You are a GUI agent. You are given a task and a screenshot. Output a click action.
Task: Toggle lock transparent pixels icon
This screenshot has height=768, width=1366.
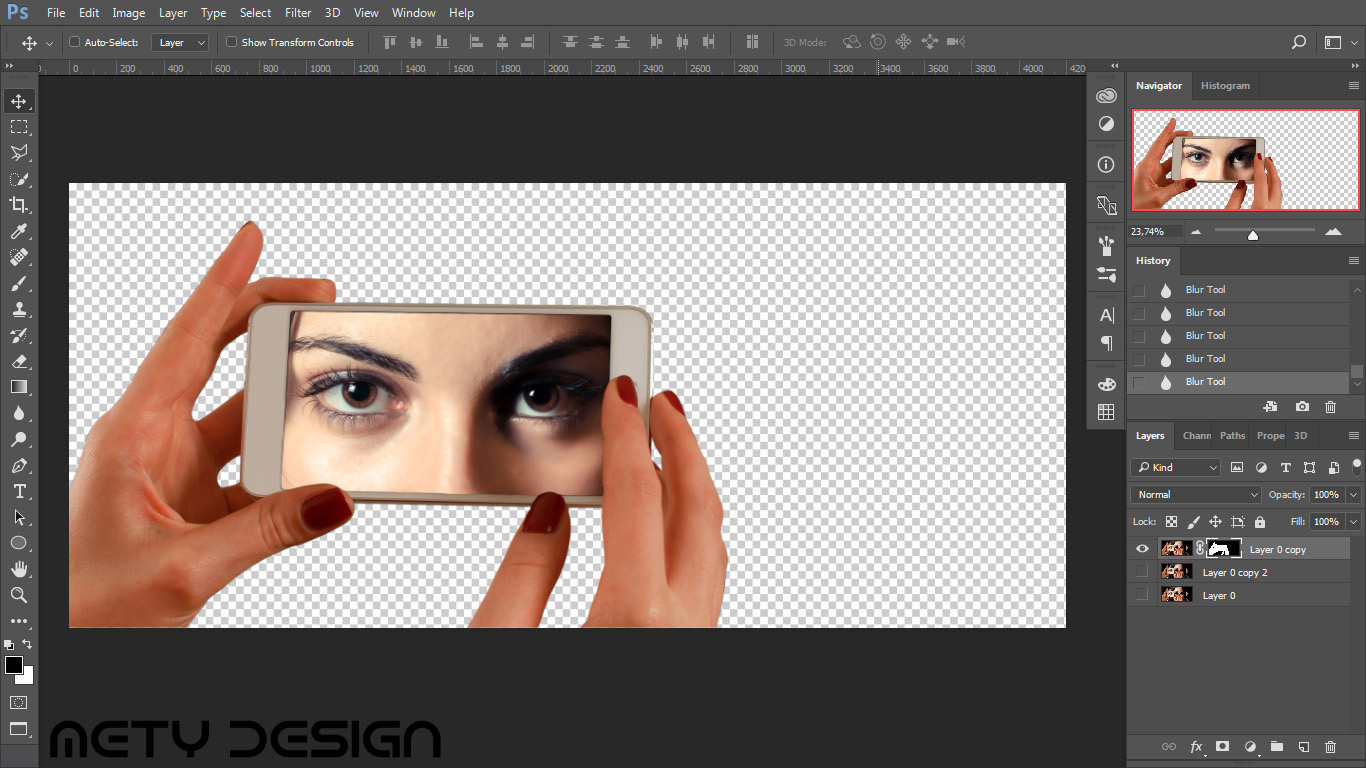(1171, 522)
